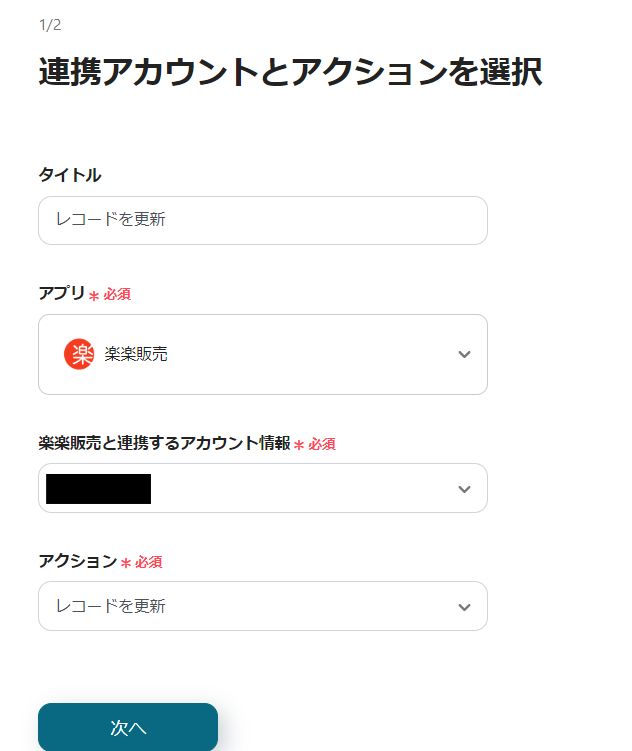Click 必須 marker beside the account information label
This screenshot has width=632, height=751.
point(322,444)
